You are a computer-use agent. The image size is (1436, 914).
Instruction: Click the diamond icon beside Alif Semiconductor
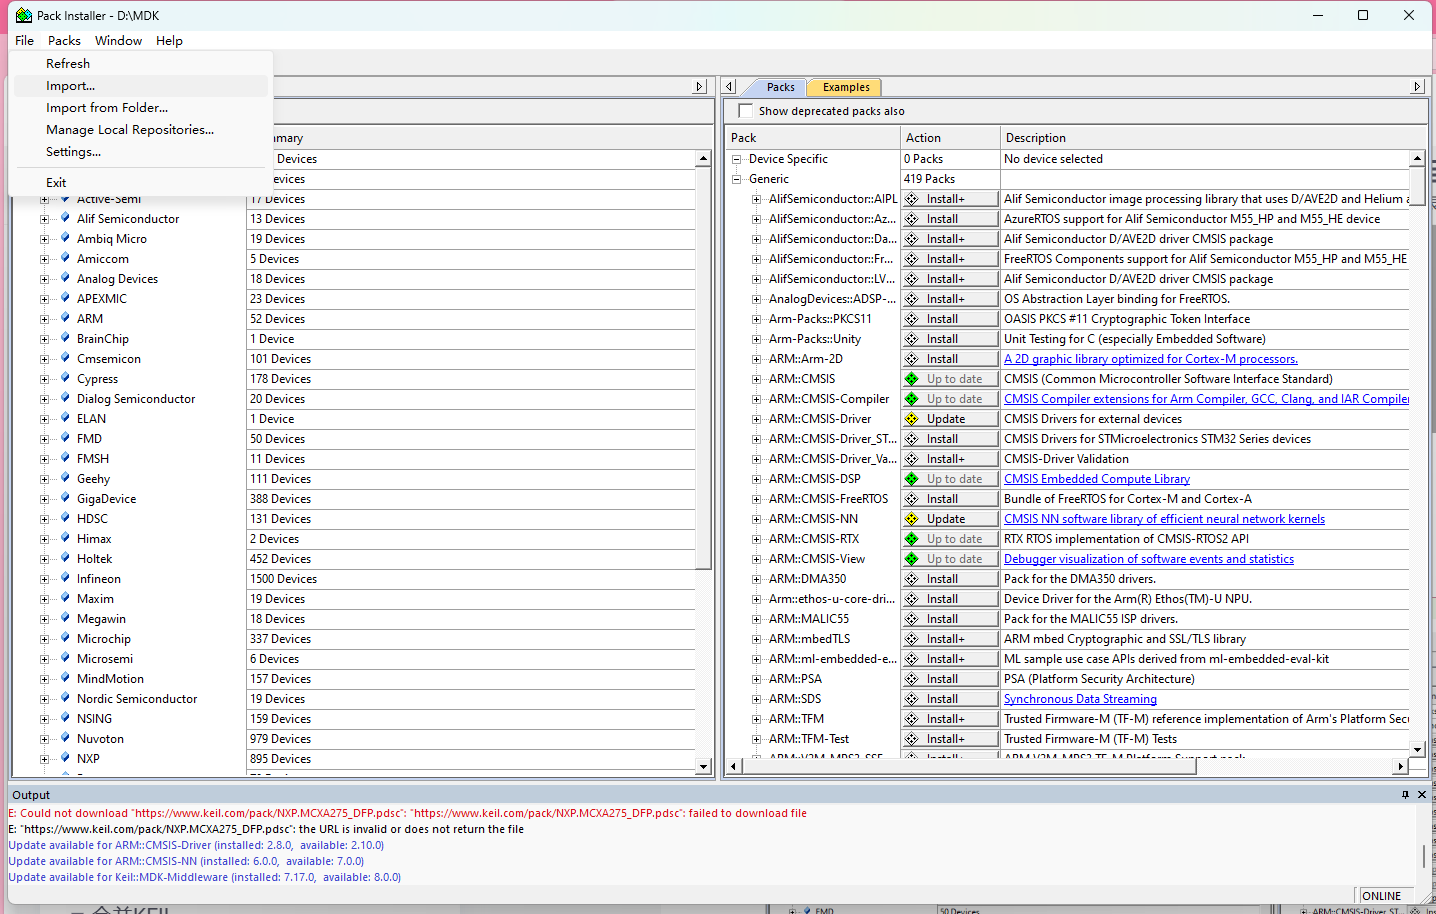pyautogui.click(x=65, y=218)
